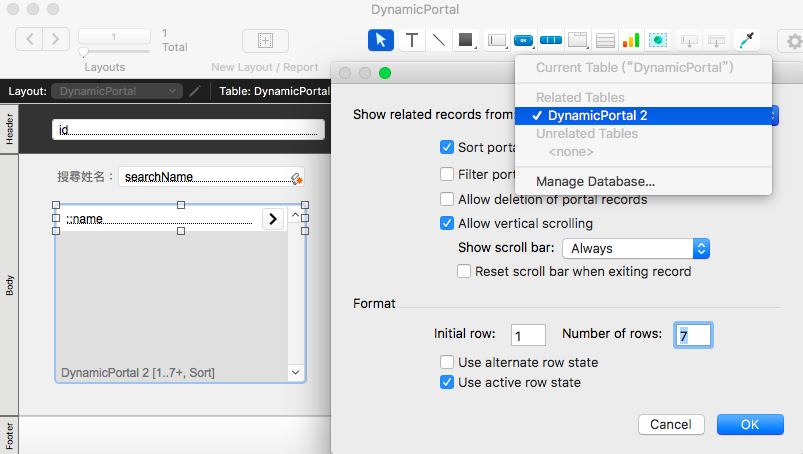Viewport: 803px width, 454px height.
Task: Click the Body part label
Action: [9, 285]
